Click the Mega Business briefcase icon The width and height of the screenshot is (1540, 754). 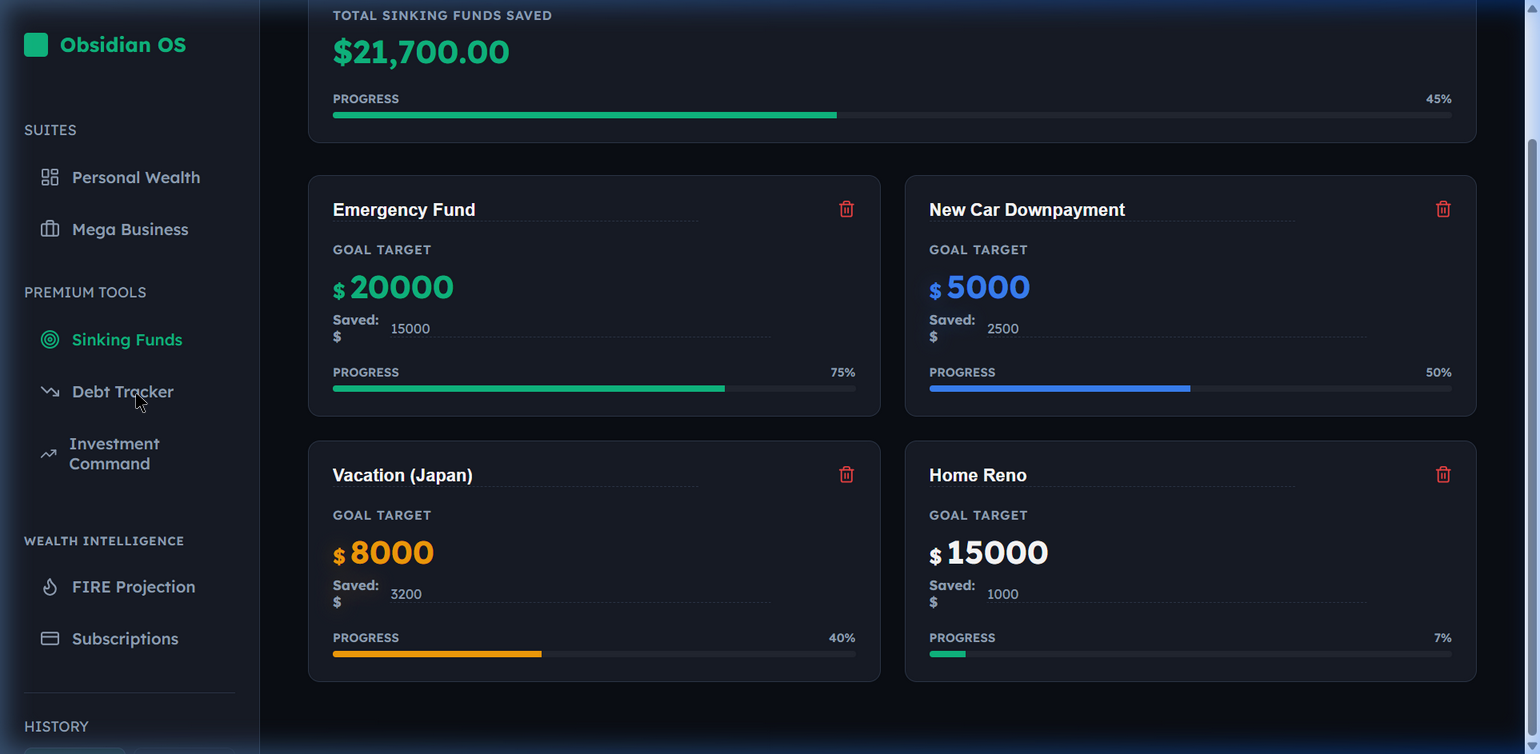pyautogui.click(x=50, y=229)
